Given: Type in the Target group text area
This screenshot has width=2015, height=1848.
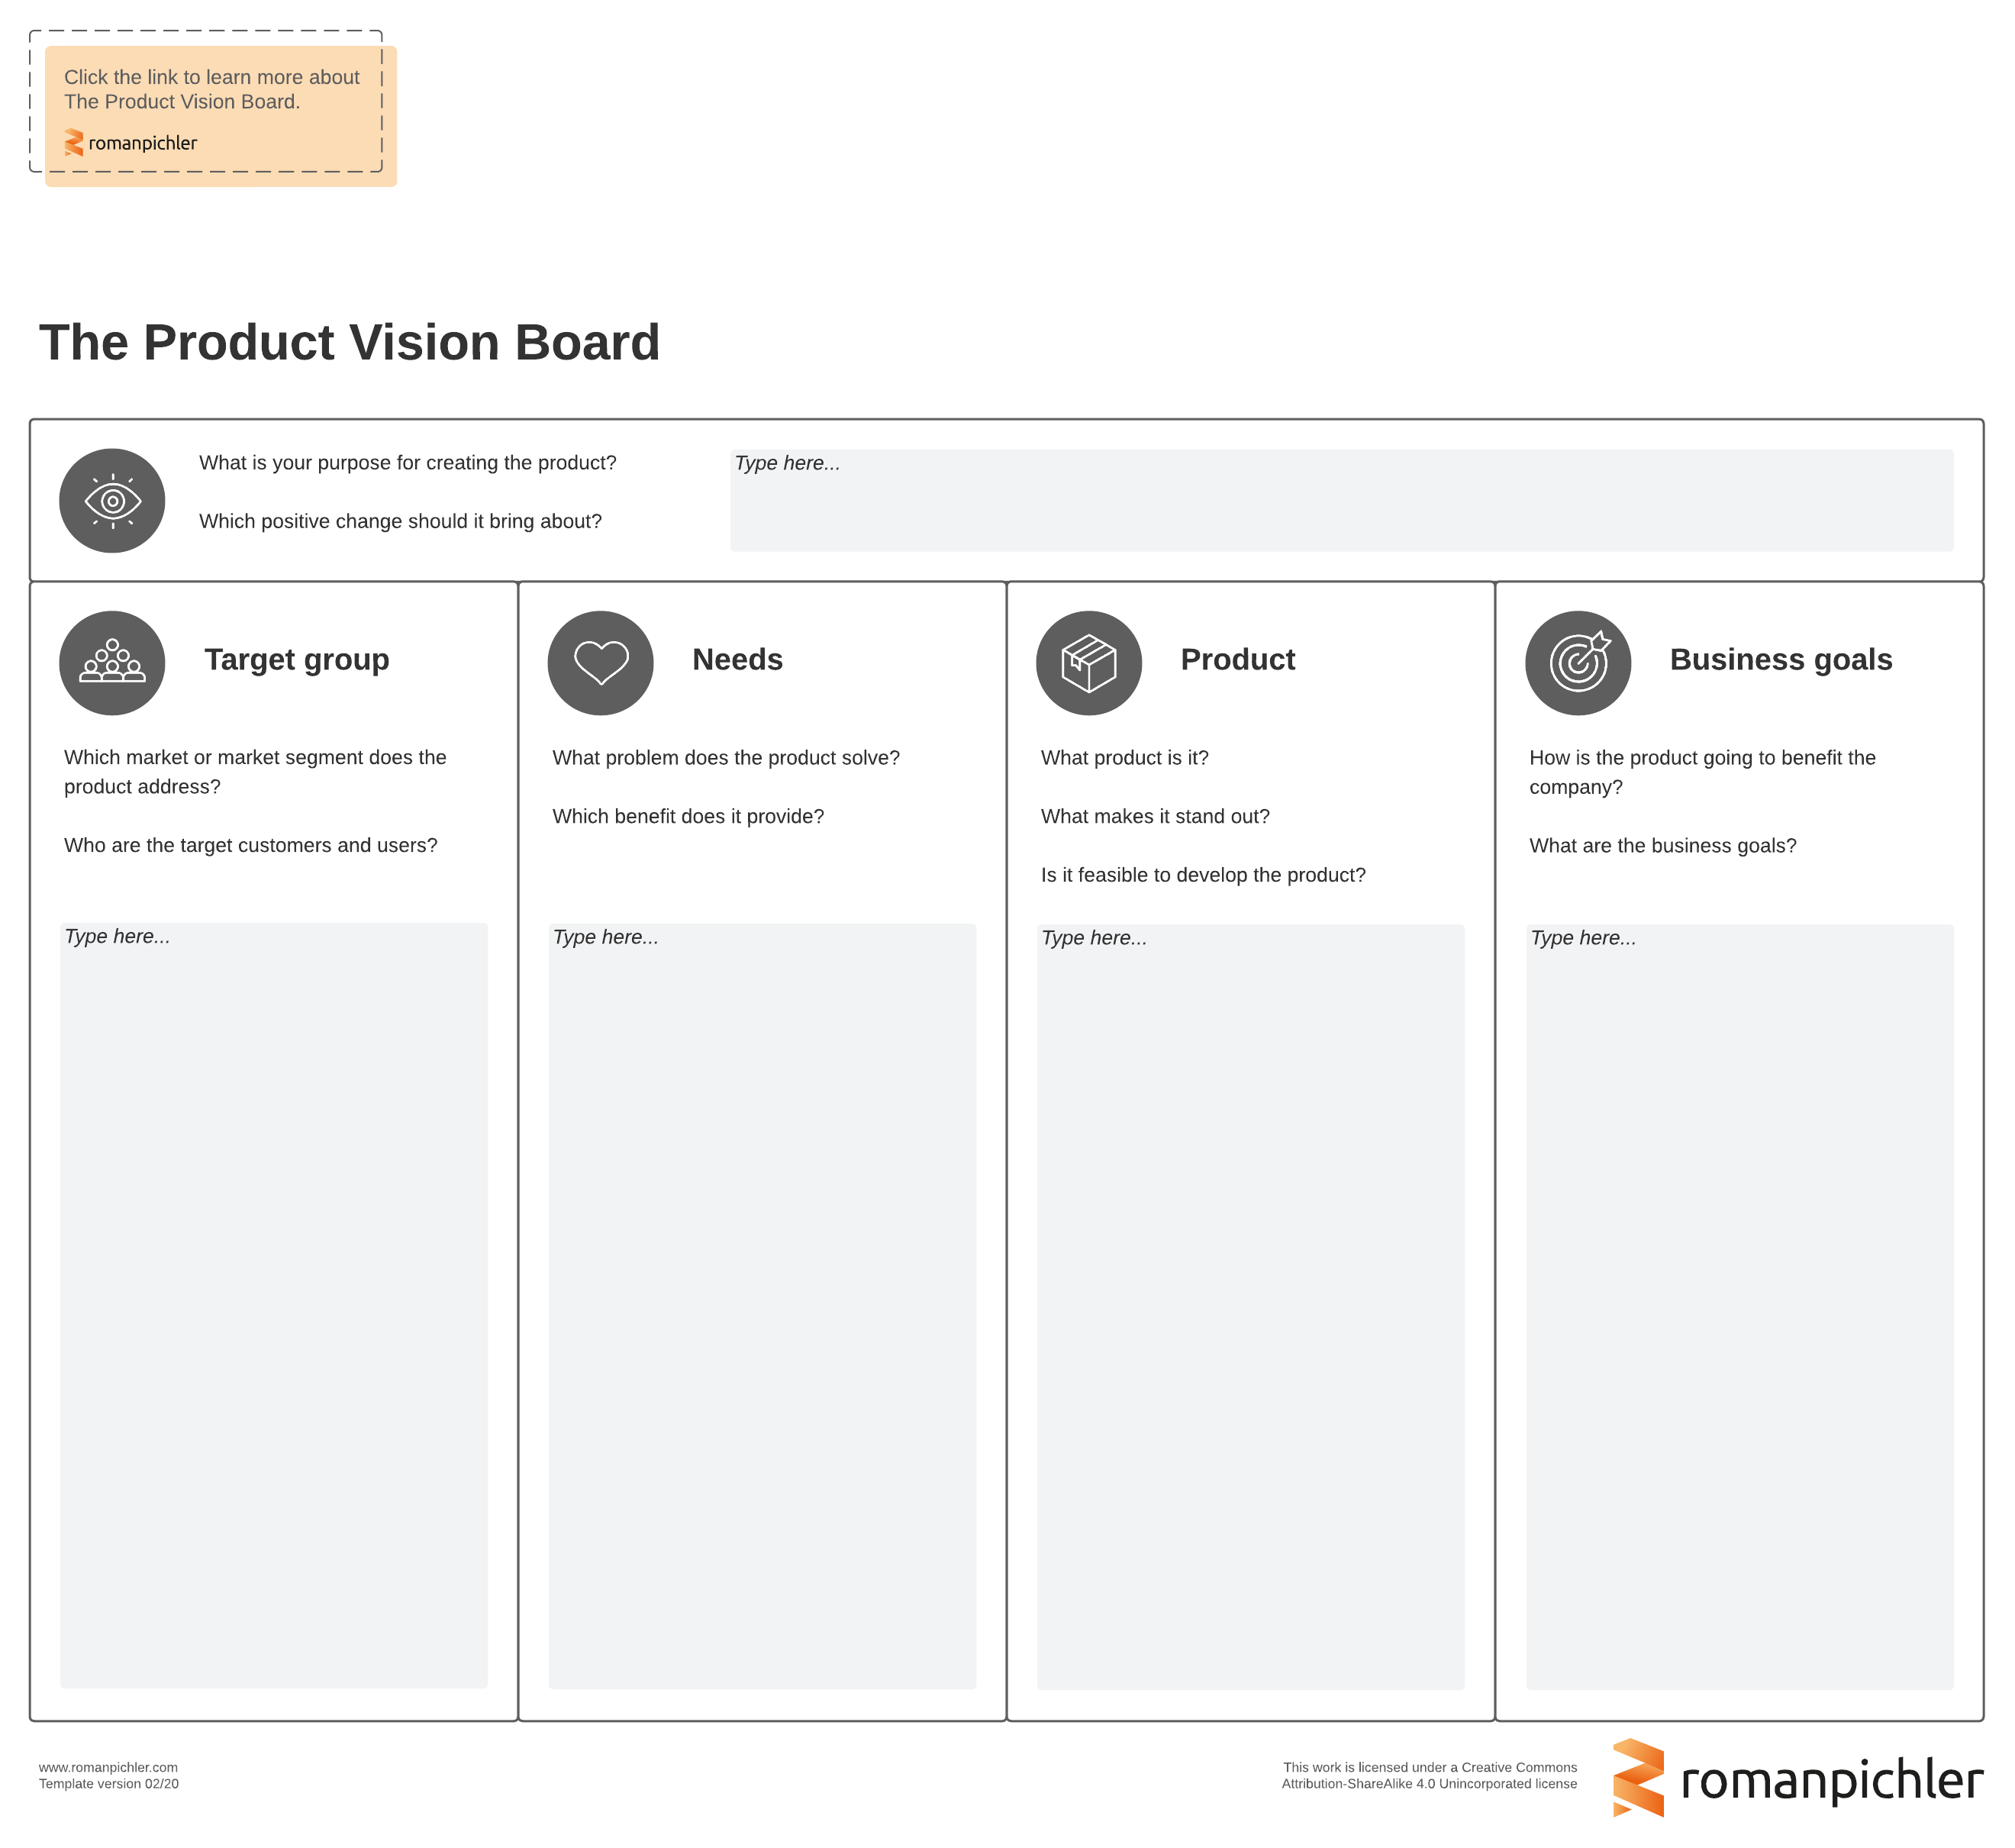Looking at the screenshot, I should (274, 1306).
